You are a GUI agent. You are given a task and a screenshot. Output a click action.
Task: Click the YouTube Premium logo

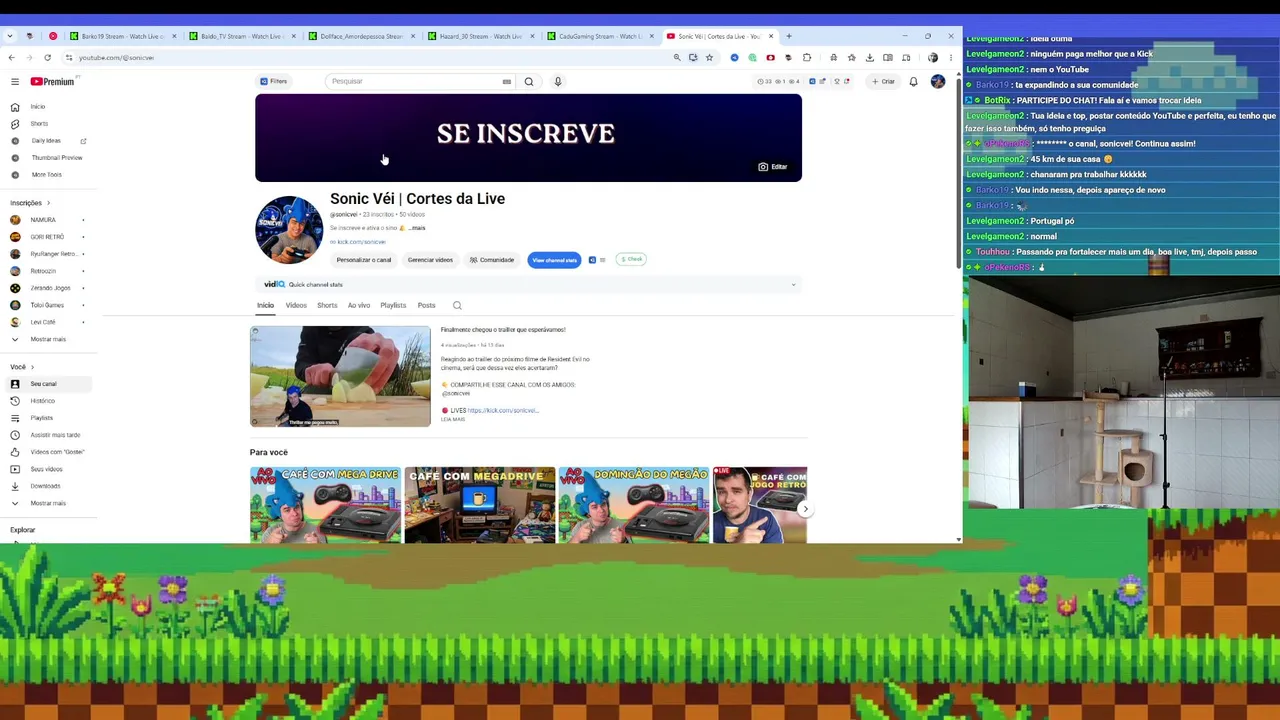click(52, 81)
